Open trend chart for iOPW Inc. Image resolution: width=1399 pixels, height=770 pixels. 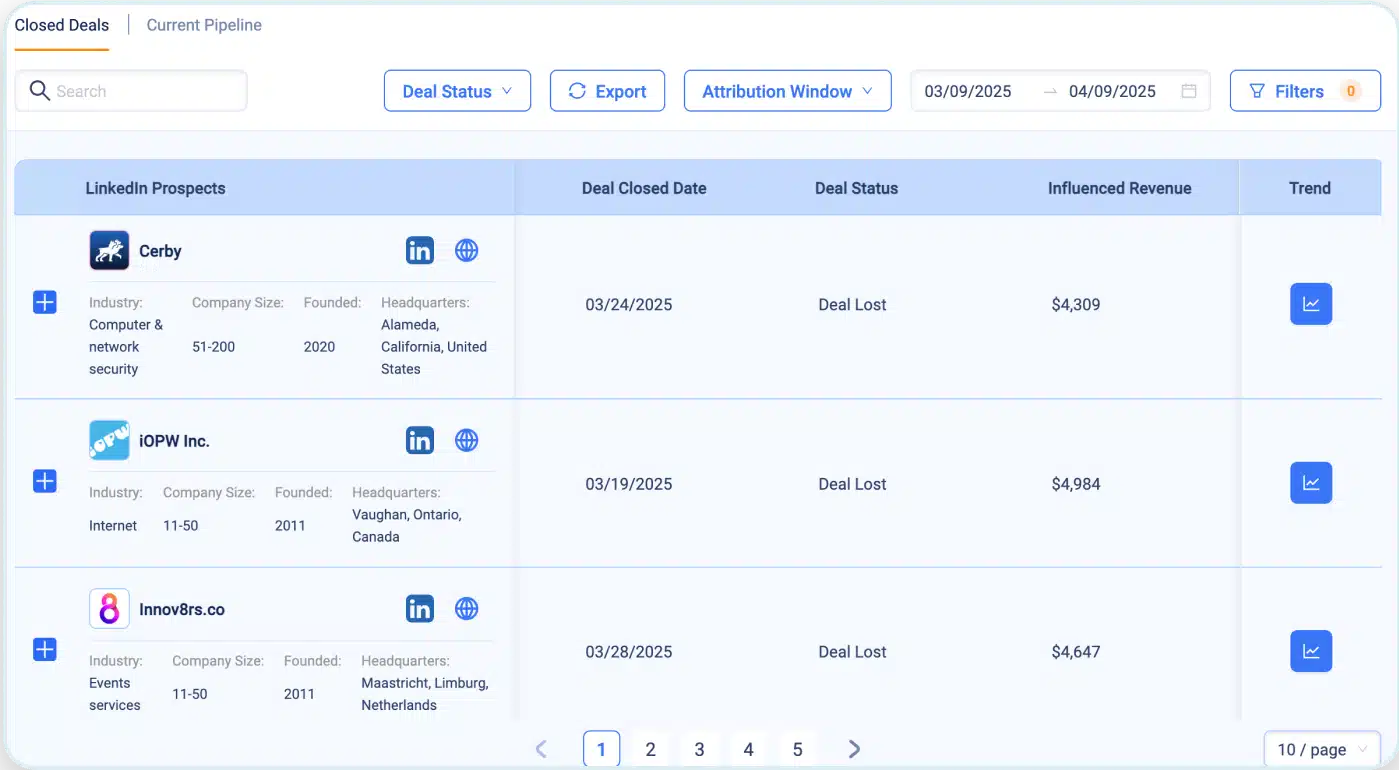[x=1310, y=483]
